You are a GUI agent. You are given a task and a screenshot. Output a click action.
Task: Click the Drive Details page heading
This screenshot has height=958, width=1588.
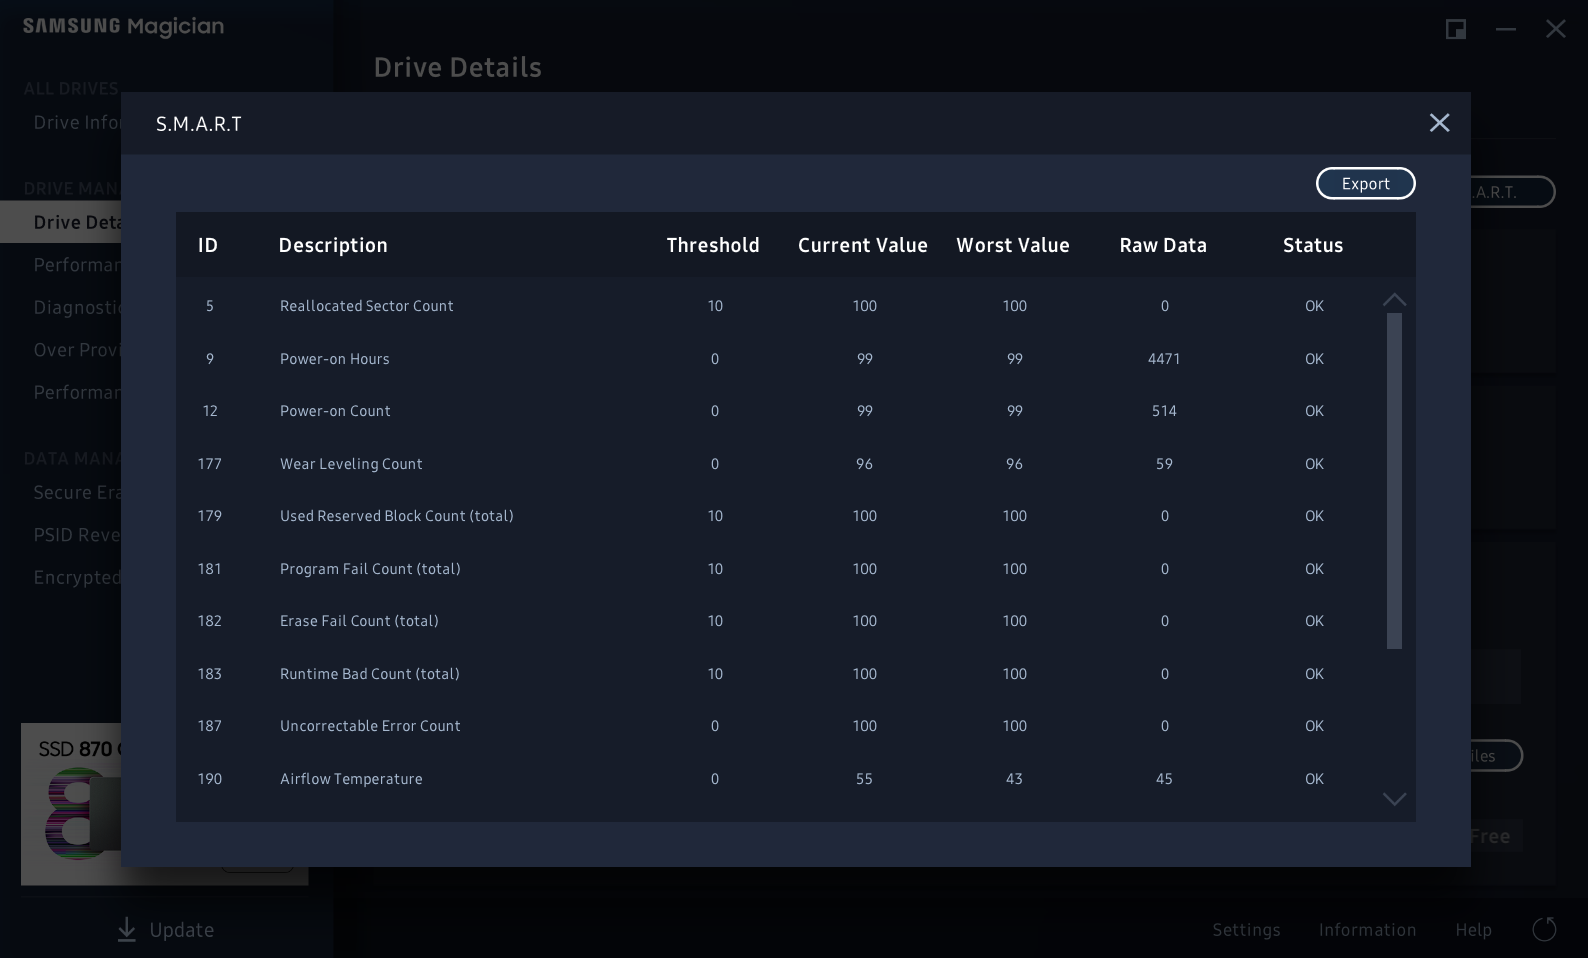click(x=457, y=67)
